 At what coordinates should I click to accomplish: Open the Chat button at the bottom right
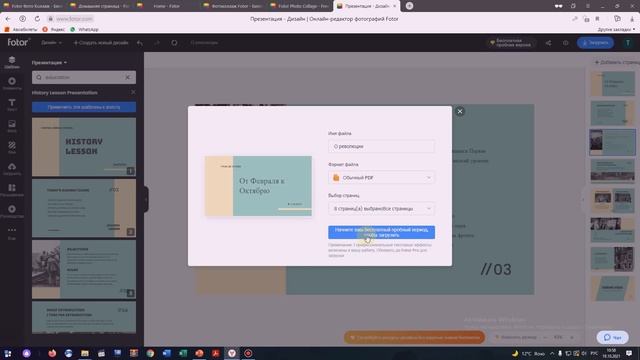coord(613,337)
